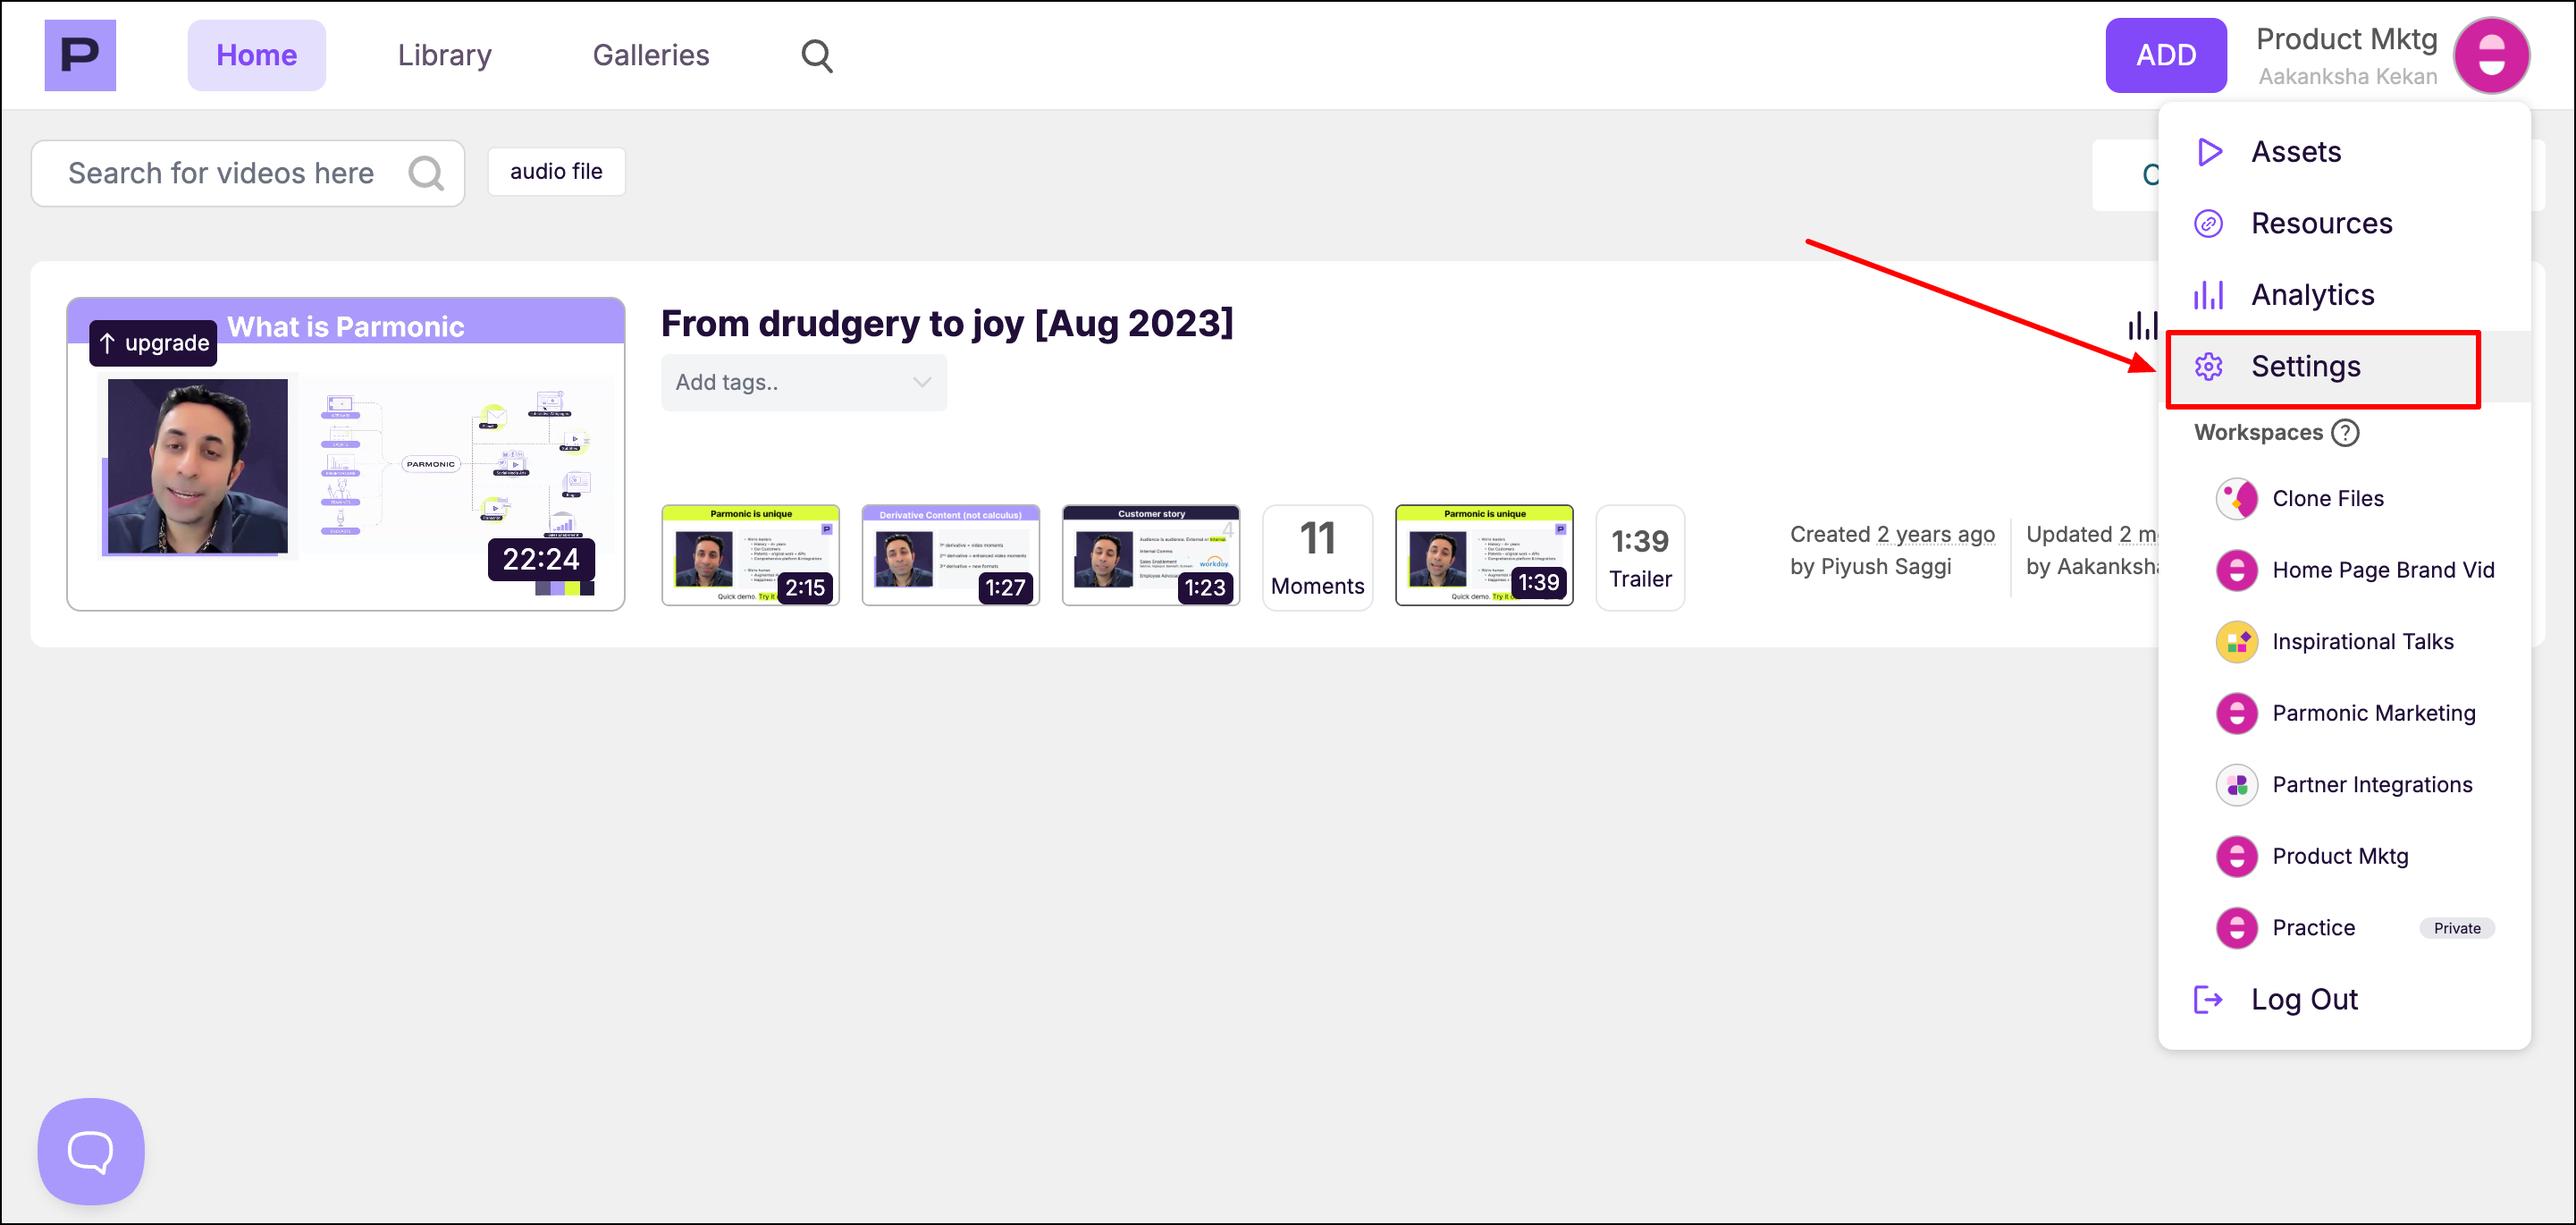Open Analytics from the dropdown menu
This screenshot has height=1225, width=2576.
click(x=2311, y=295)
